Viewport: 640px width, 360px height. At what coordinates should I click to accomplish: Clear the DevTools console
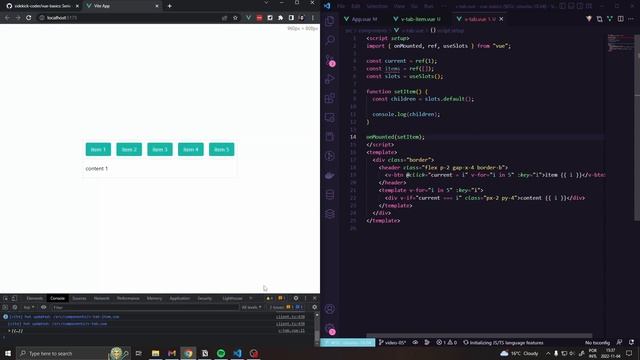(15, 307)
